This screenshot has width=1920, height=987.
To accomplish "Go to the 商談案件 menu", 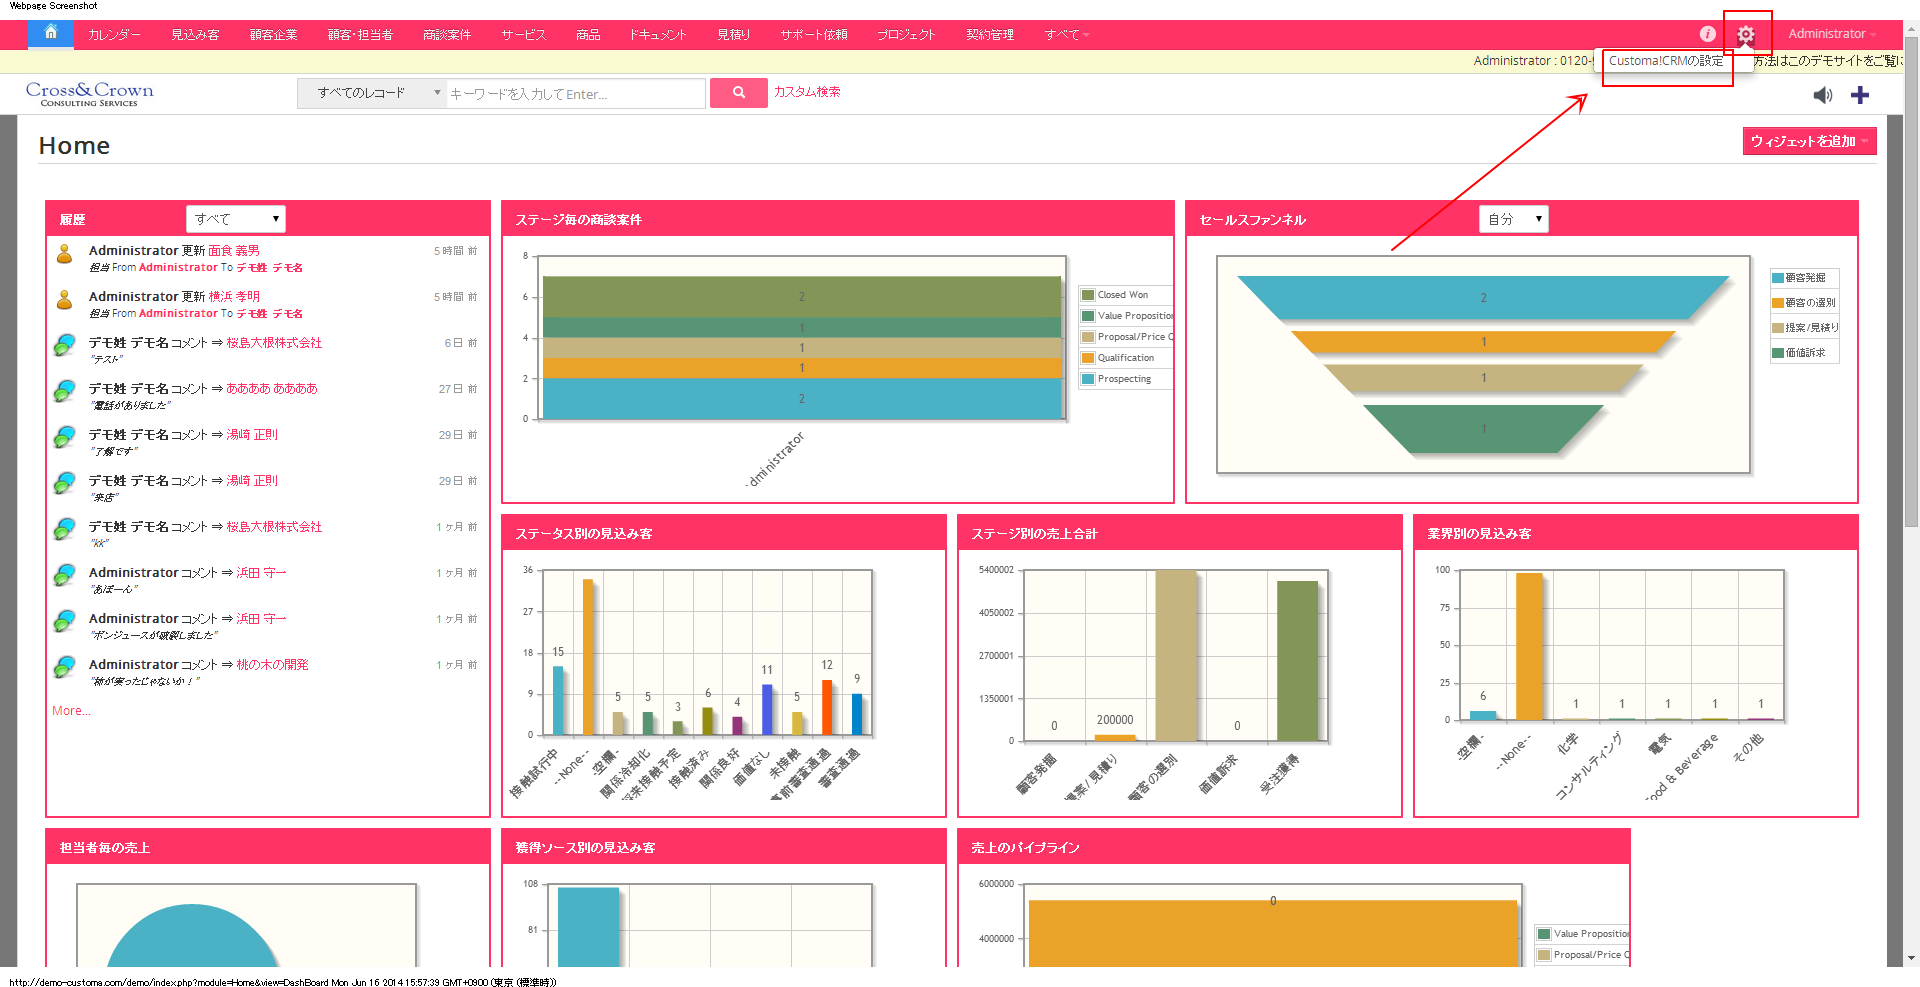I will [446, 35].
